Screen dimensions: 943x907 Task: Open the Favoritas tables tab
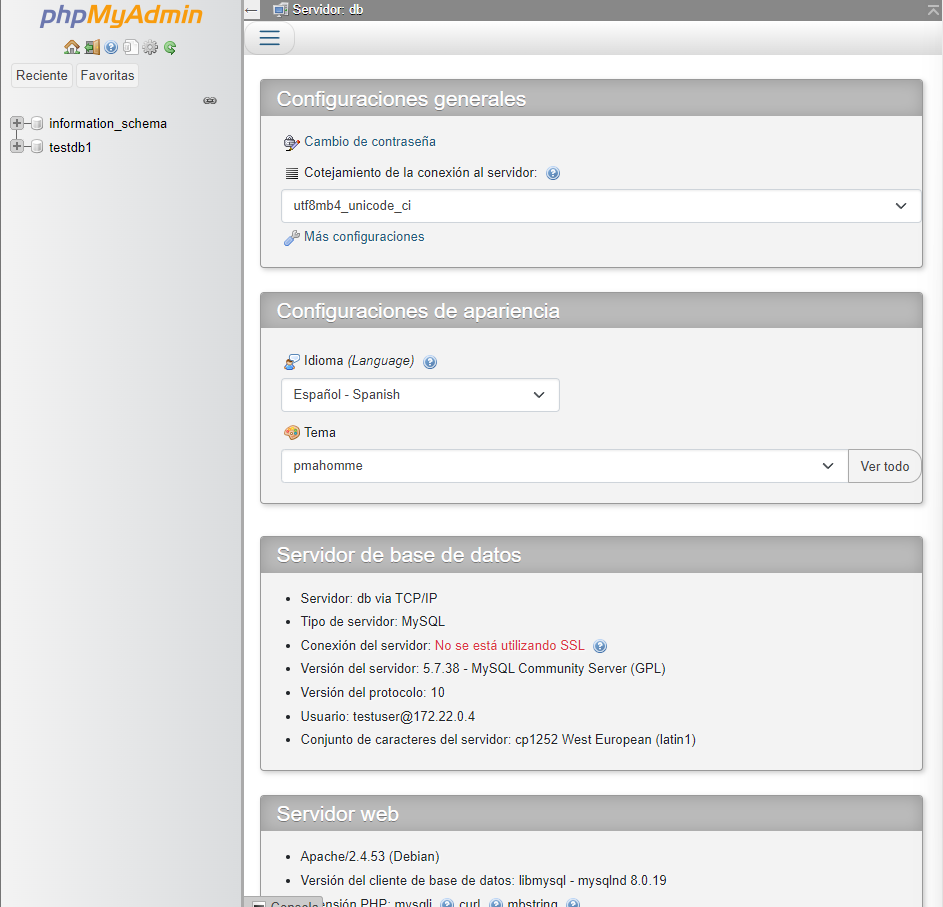tap(108, 75)
